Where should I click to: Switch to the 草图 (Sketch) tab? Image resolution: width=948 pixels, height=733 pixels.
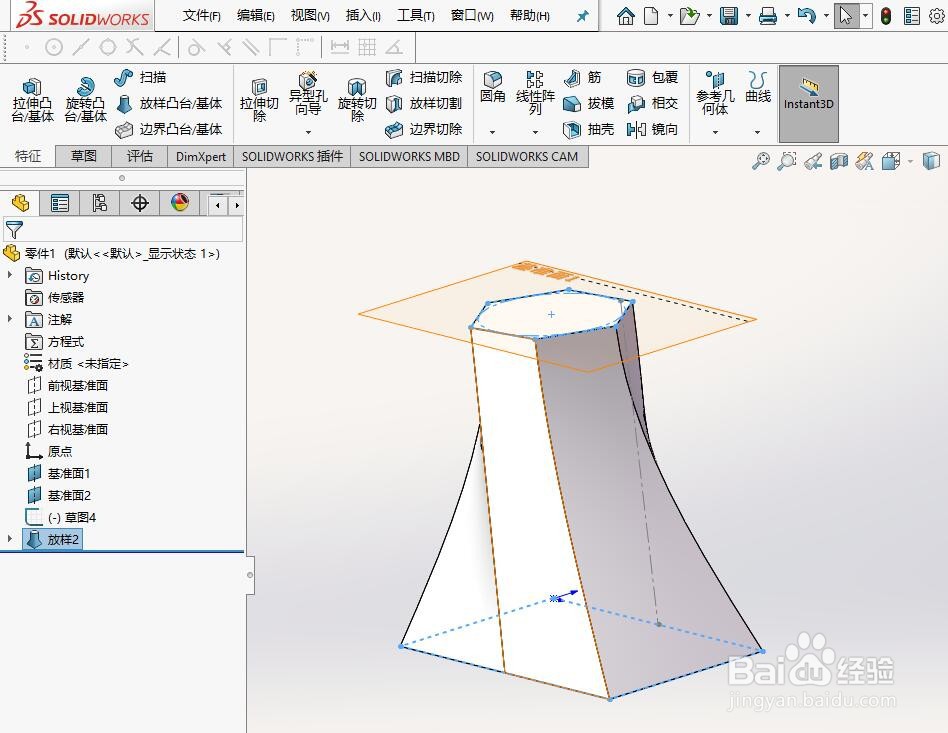tap(83, 157)
